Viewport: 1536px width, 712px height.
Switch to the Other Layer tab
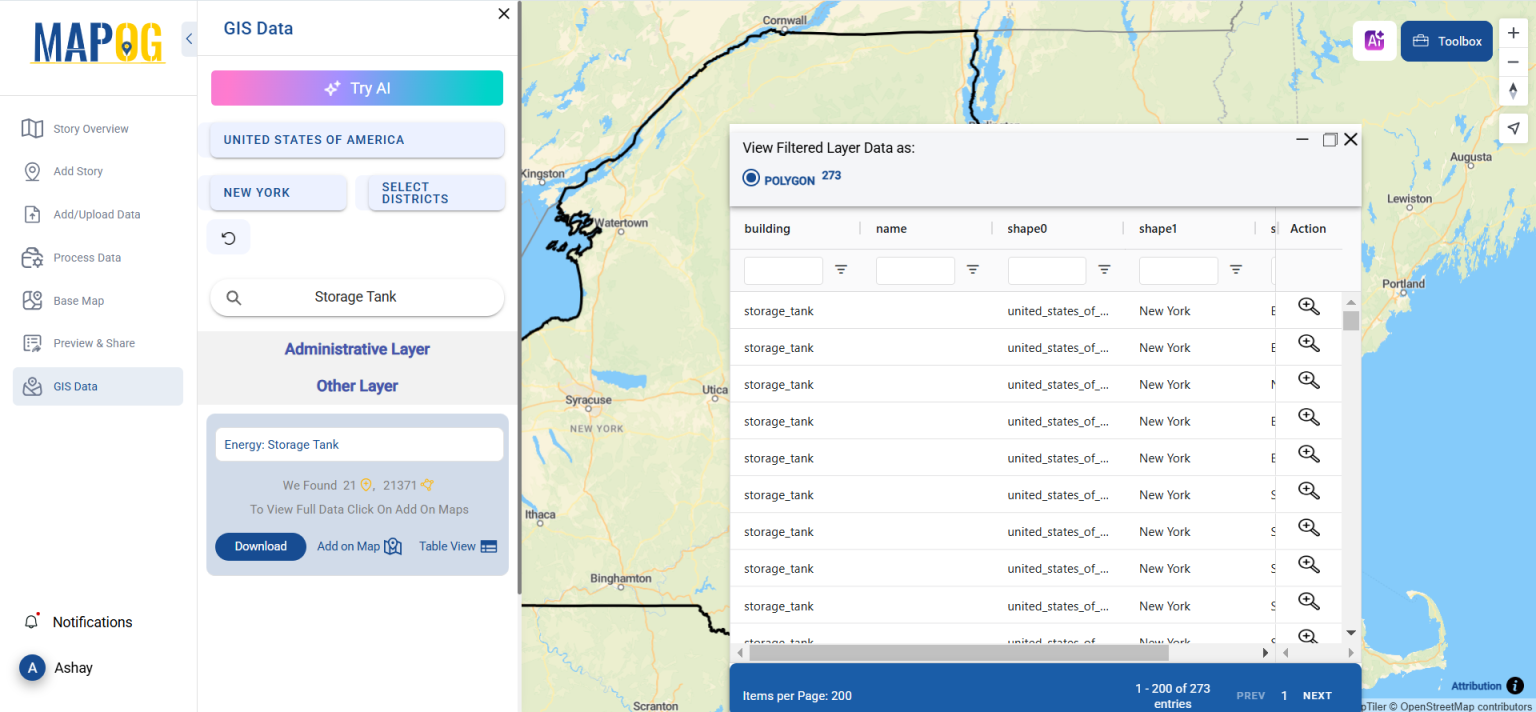point(357,385)
